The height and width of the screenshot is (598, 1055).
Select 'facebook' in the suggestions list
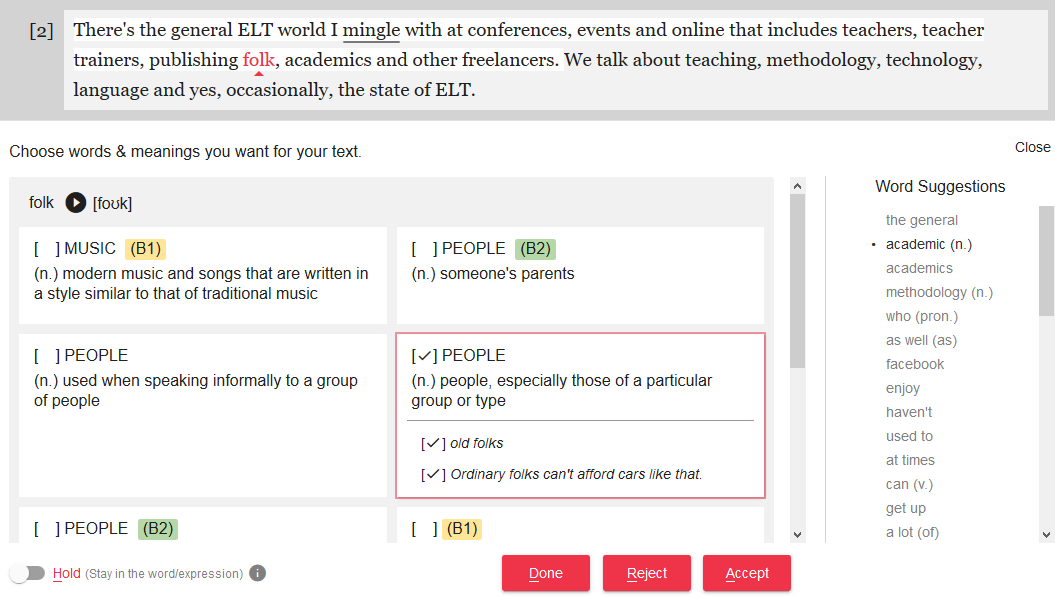pyautogui.click(x=914, y=364)
